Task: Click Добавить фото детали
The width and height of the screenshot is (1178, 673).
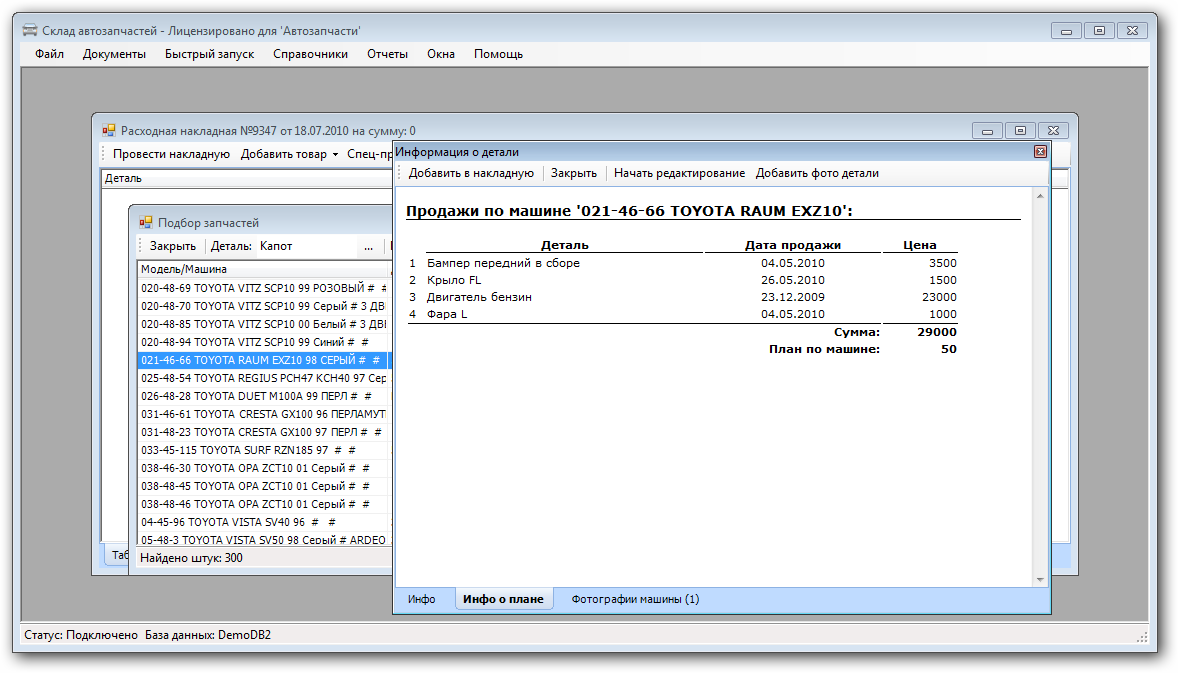Action: coord(817,173)
